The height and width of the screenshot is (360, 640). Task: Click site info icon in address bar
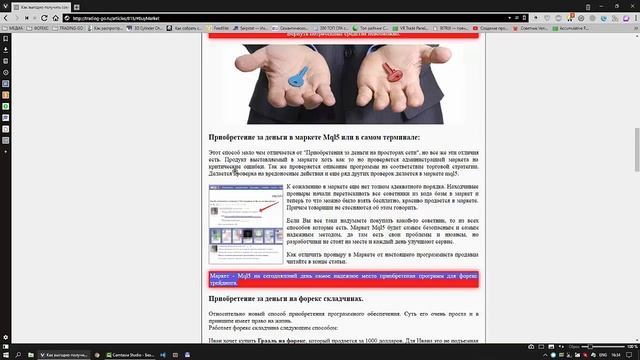[x=67, y=18]
